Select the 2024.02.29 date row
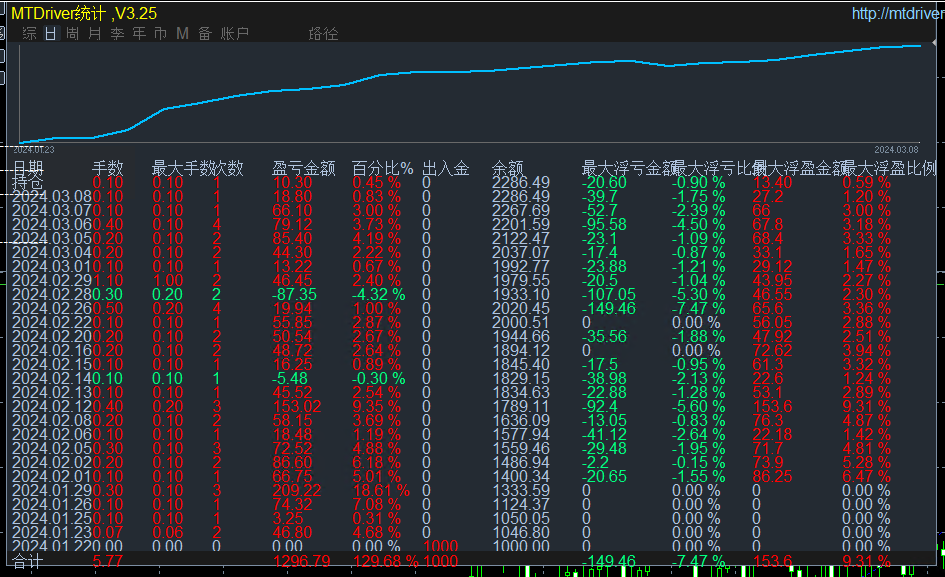This screenshot has width=945, height=577. pyautogui.click(x=52, y=280)
